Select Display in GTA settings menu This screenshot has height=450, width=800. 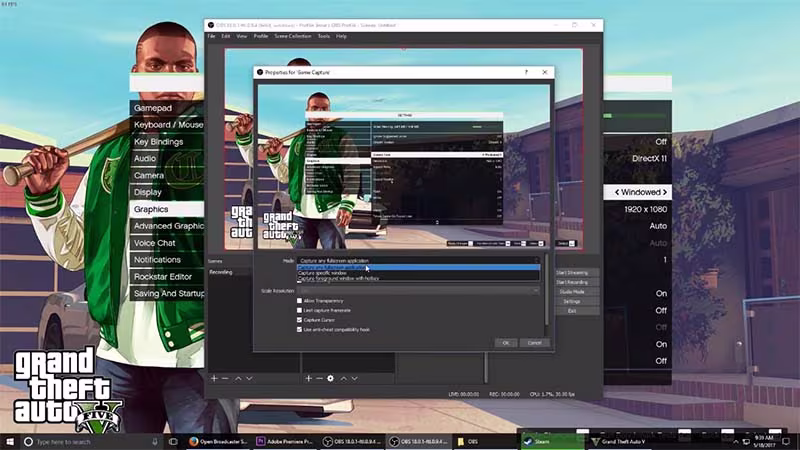[167, 192]
